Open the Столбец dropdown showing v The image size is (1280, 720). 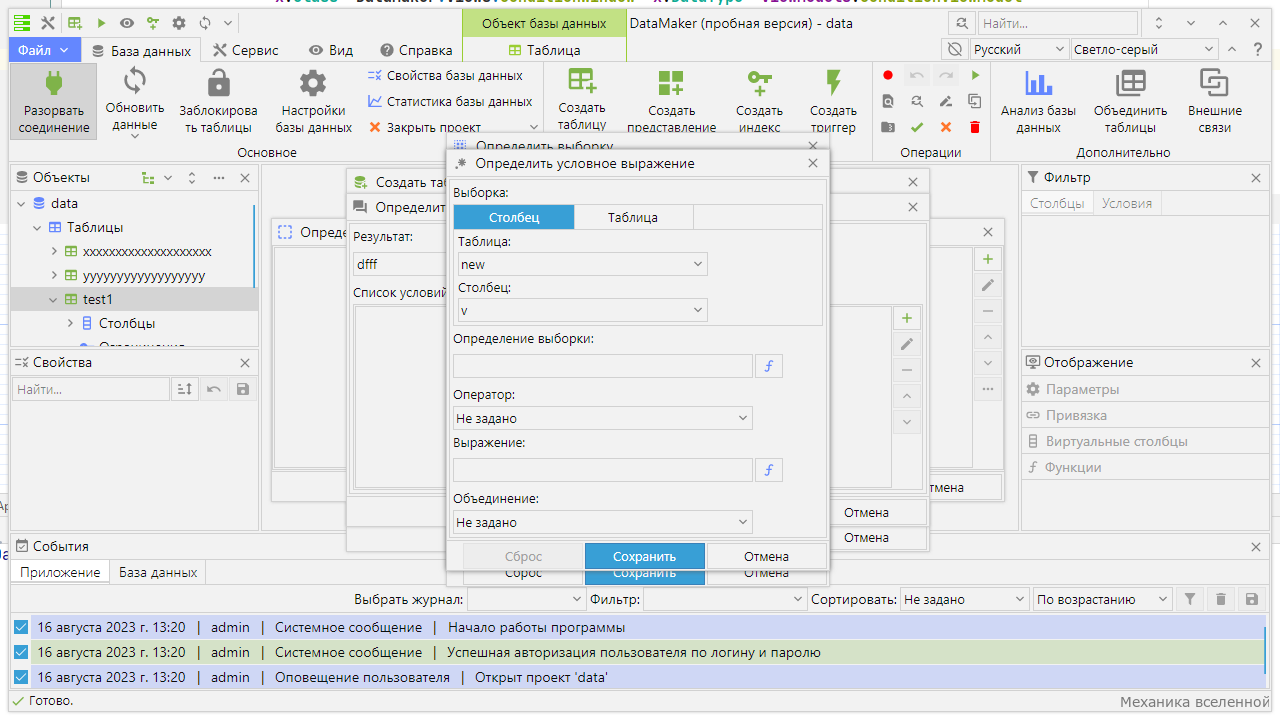(x=583, y=310)
